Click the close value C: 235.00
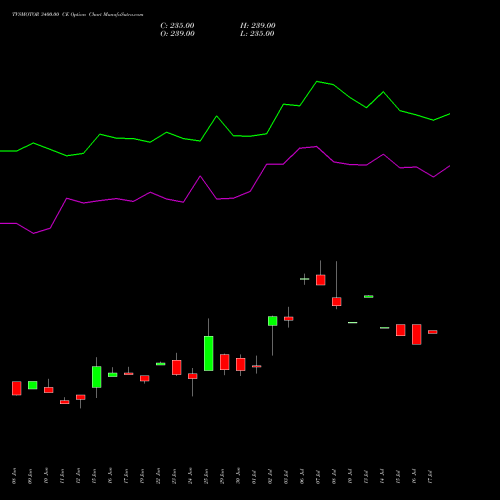 (177, 26)
